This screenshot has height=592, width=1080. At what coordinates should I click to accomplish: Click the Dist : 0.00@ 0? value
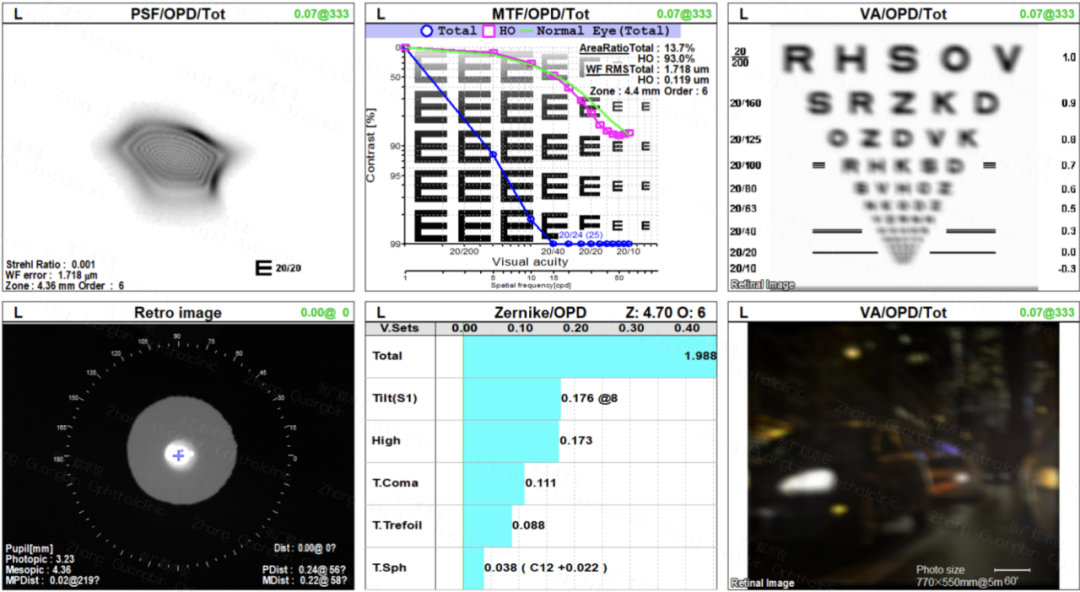(304, 548)
